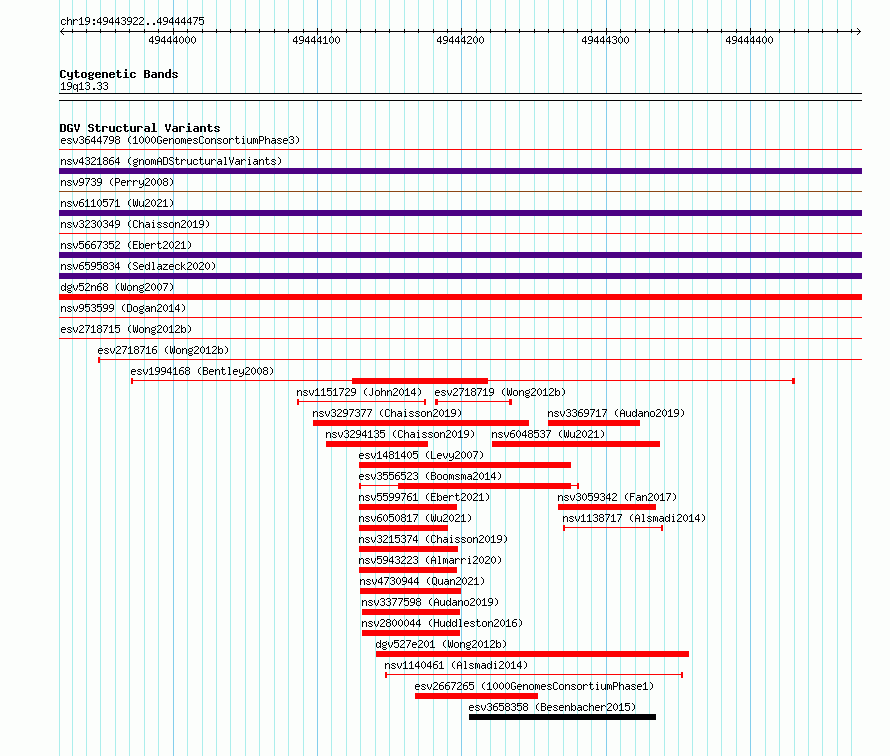Screen dimensions: 890x756
Task: Click the red nsv3369717 Audano2019 bar
Action: (594, 423)
